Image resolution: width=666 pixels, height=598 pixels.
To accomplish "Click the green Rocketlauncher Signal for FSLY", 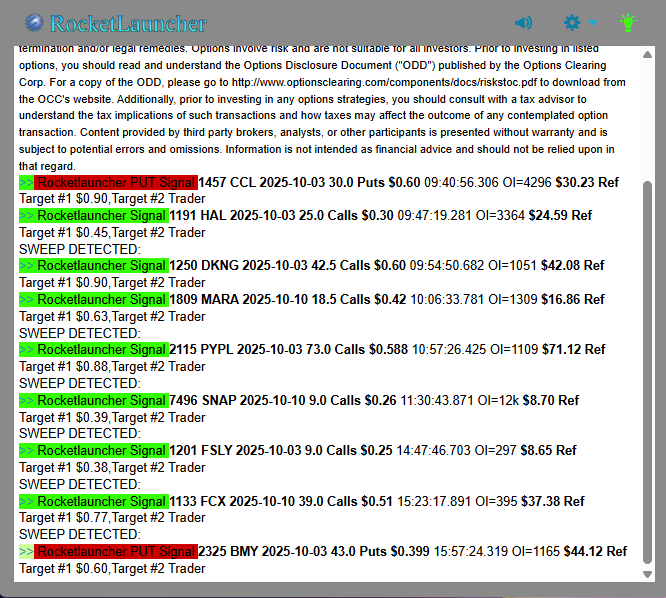I will tap(101, 451).
